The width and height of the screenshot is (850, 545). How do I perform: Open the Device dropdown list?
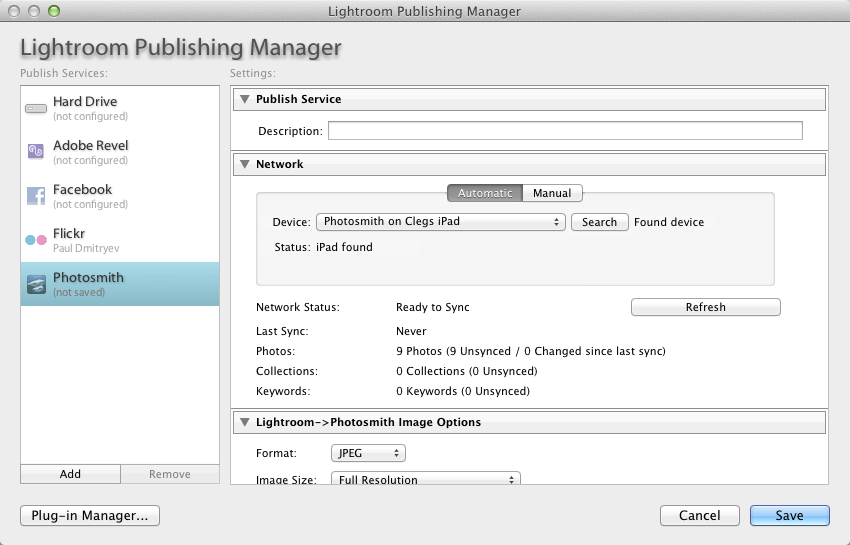(441, 222)
